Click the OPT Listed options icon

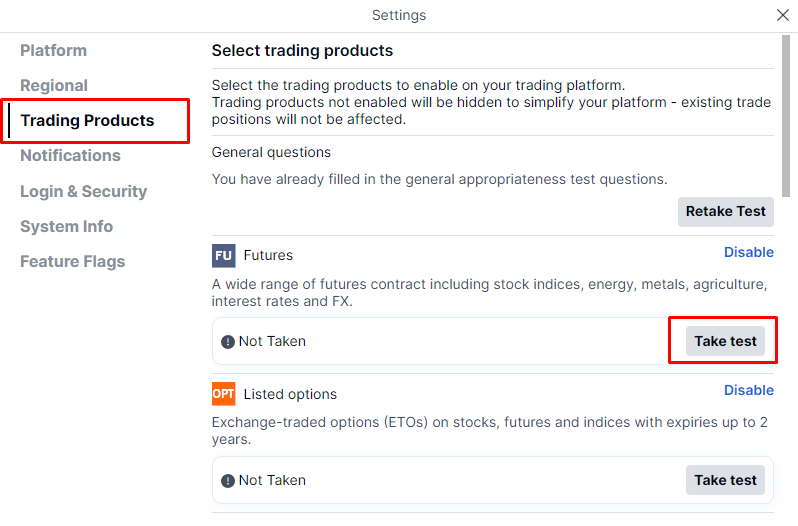[223, 394]
